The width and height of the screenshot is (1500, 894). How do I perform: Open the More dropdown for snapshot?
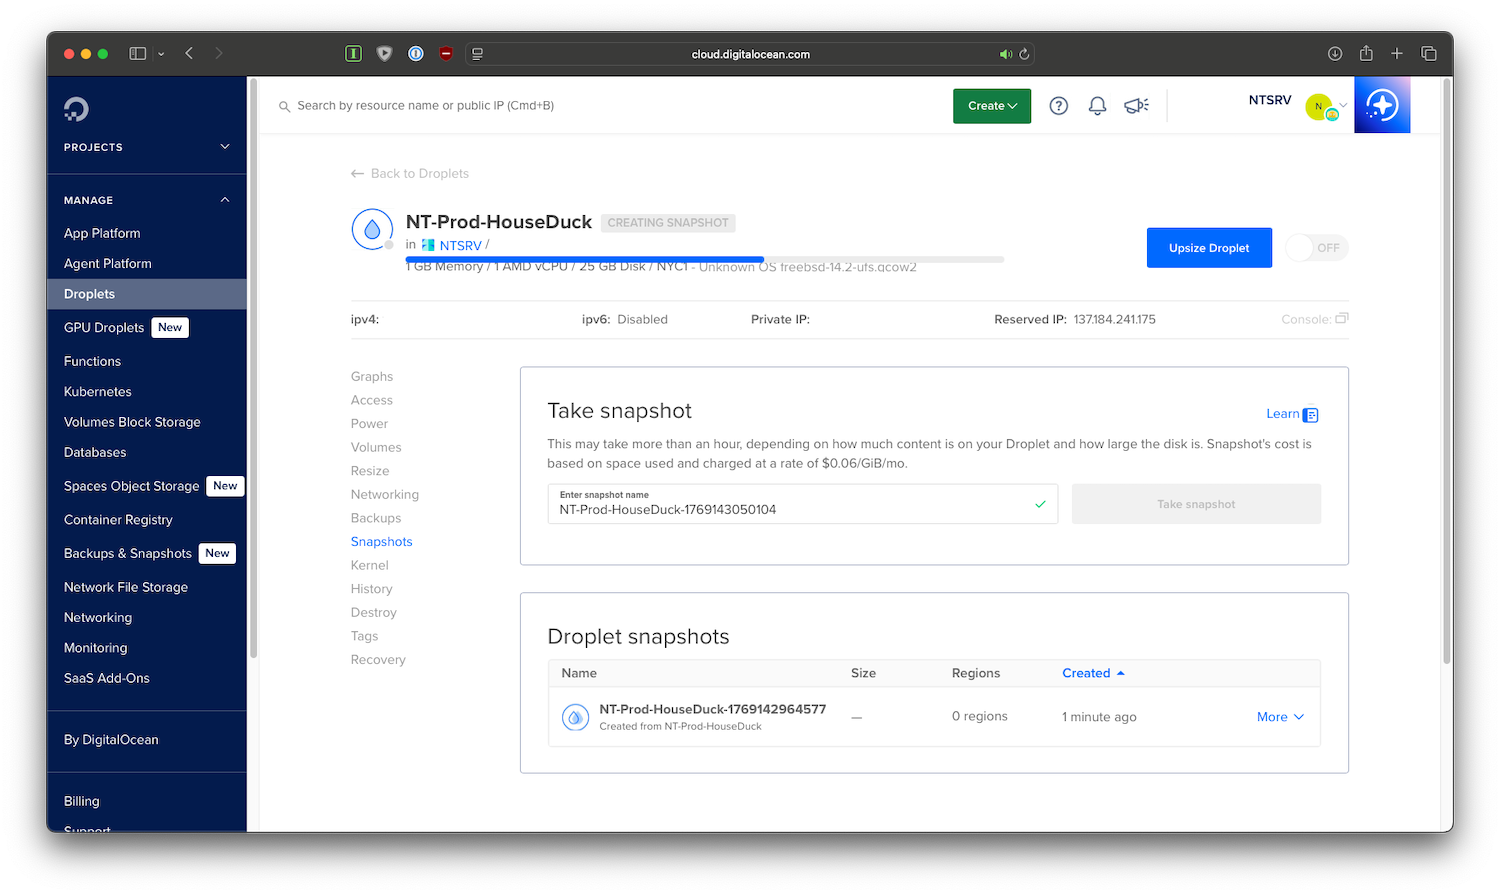click(x=1280, y=717)
